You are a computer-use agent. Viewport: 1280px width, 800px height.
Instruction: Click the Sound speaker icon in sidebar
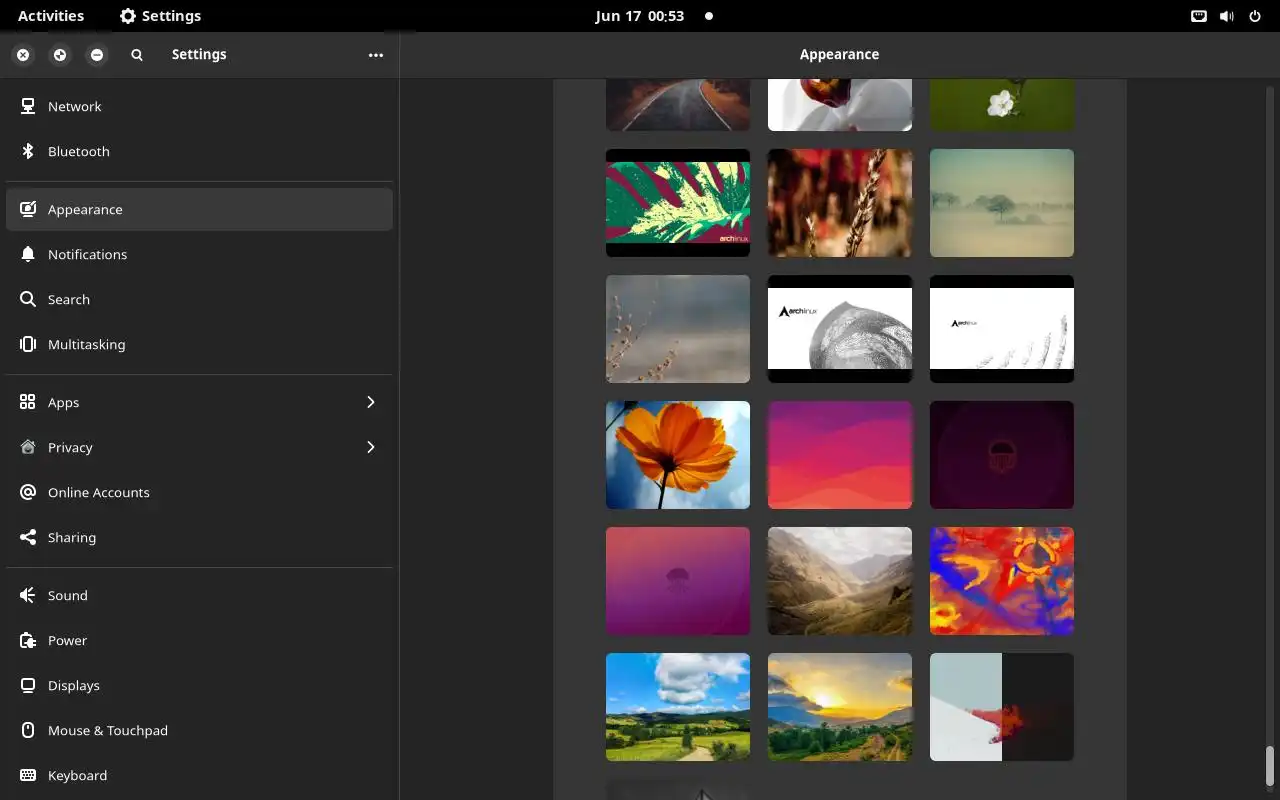pos(28,595)
